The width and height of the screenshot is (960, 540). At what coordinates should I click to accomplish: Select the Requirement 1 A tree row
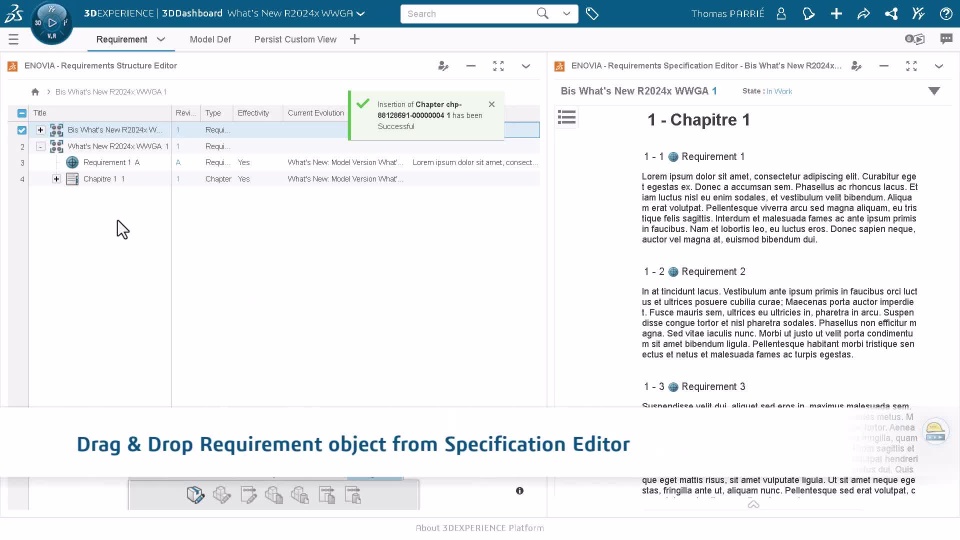(284, 162)
